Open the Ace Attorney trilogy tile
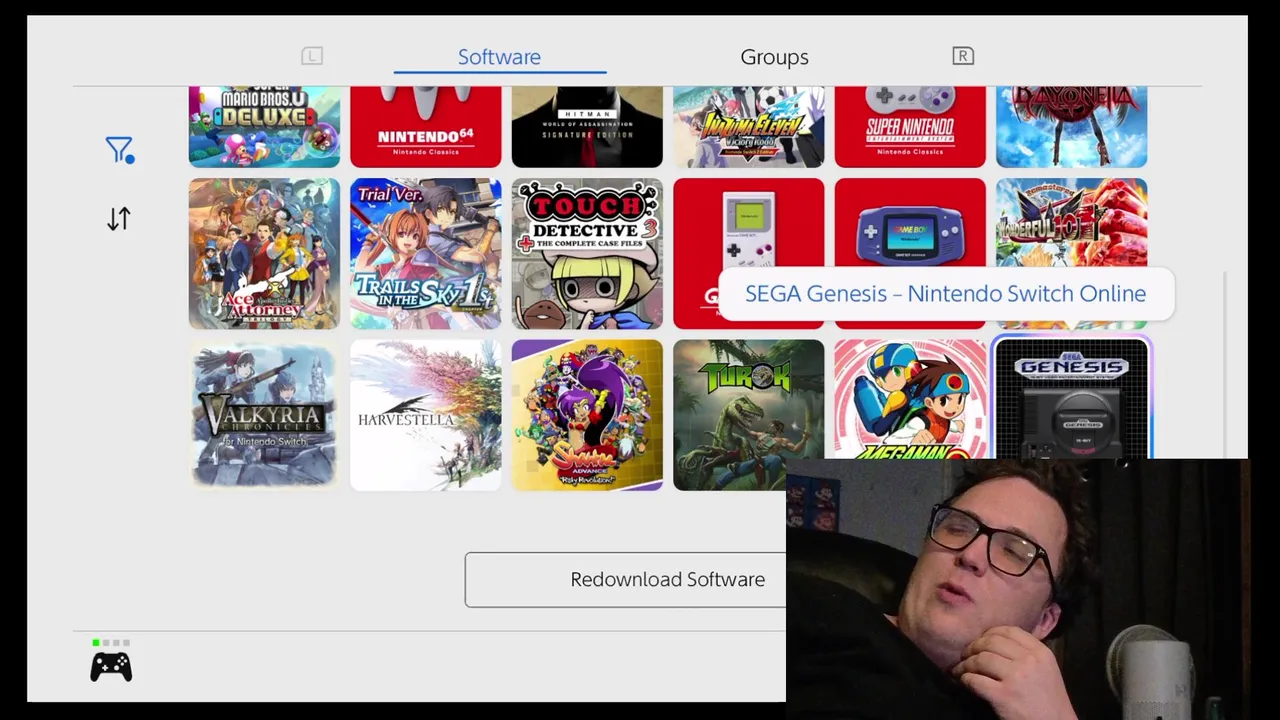 [x=264, y=254]
